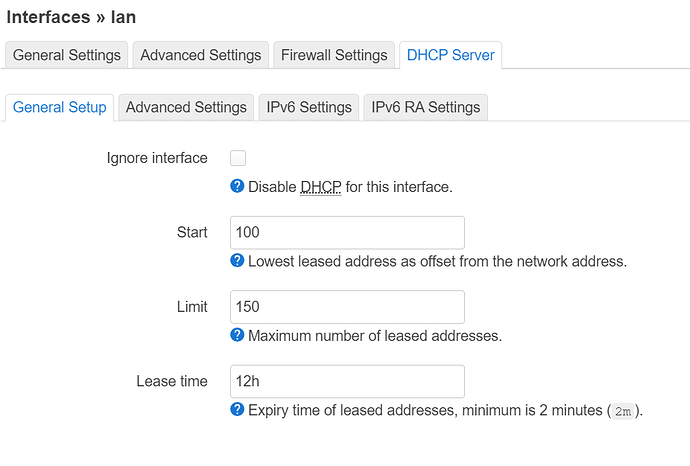
Task: Open the IPv6 RA Settings sub-tab
Action: click(x=426, y=107)
